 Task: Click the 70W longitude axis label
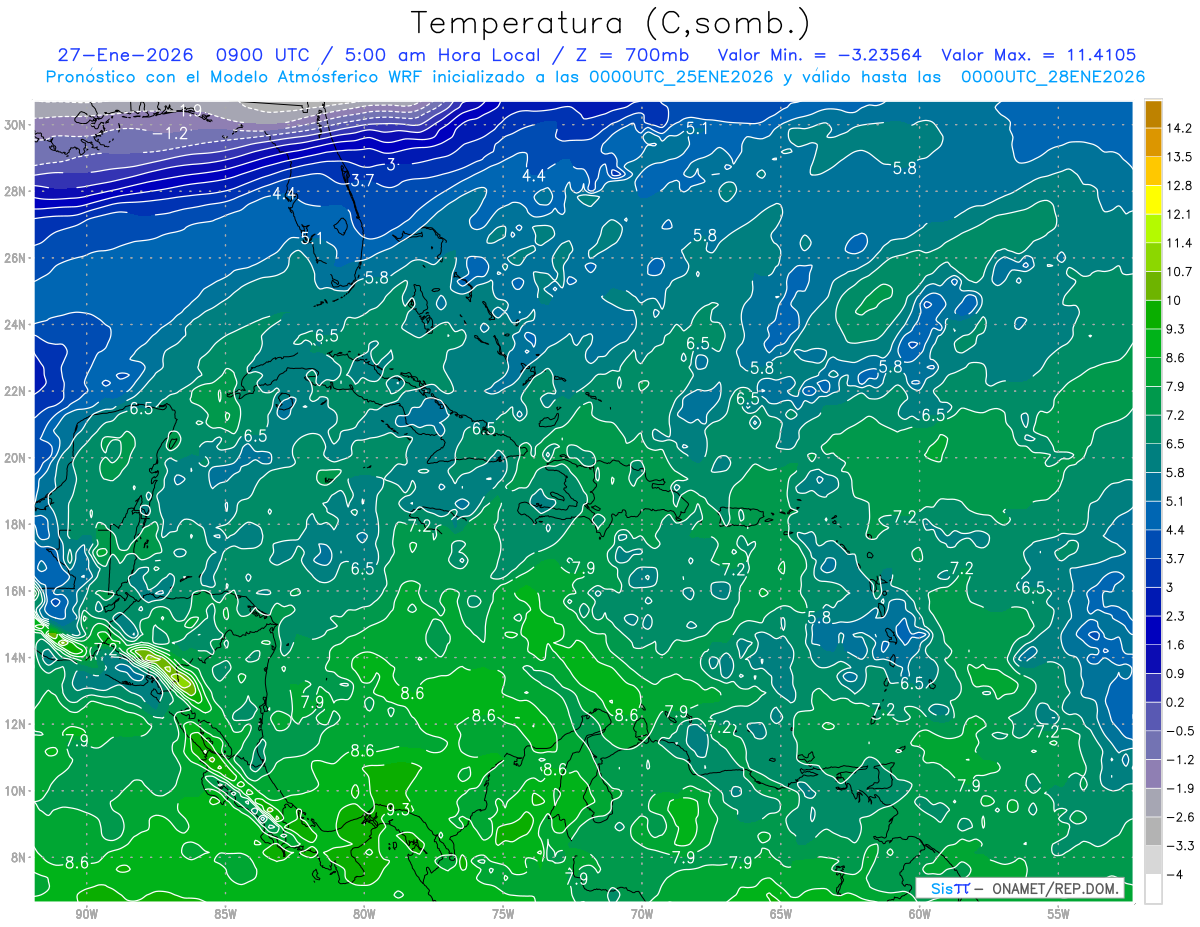[x=642, y=914]
